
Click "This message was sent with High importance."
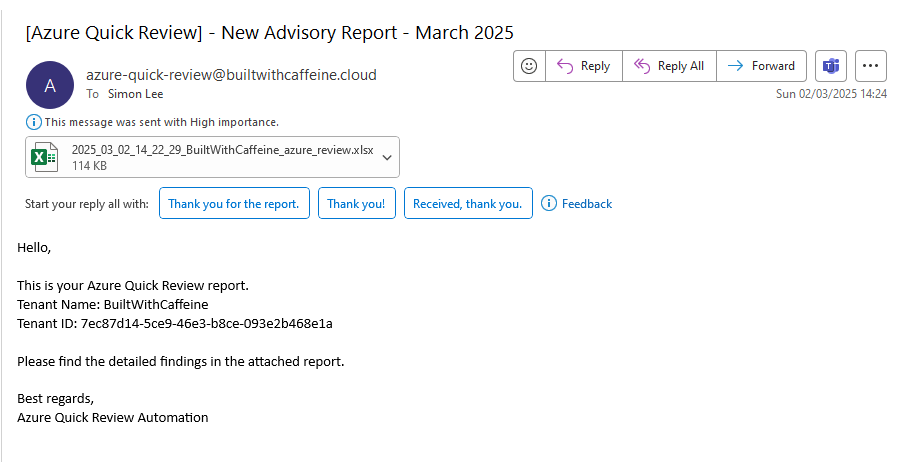click(x=162, y=122)
